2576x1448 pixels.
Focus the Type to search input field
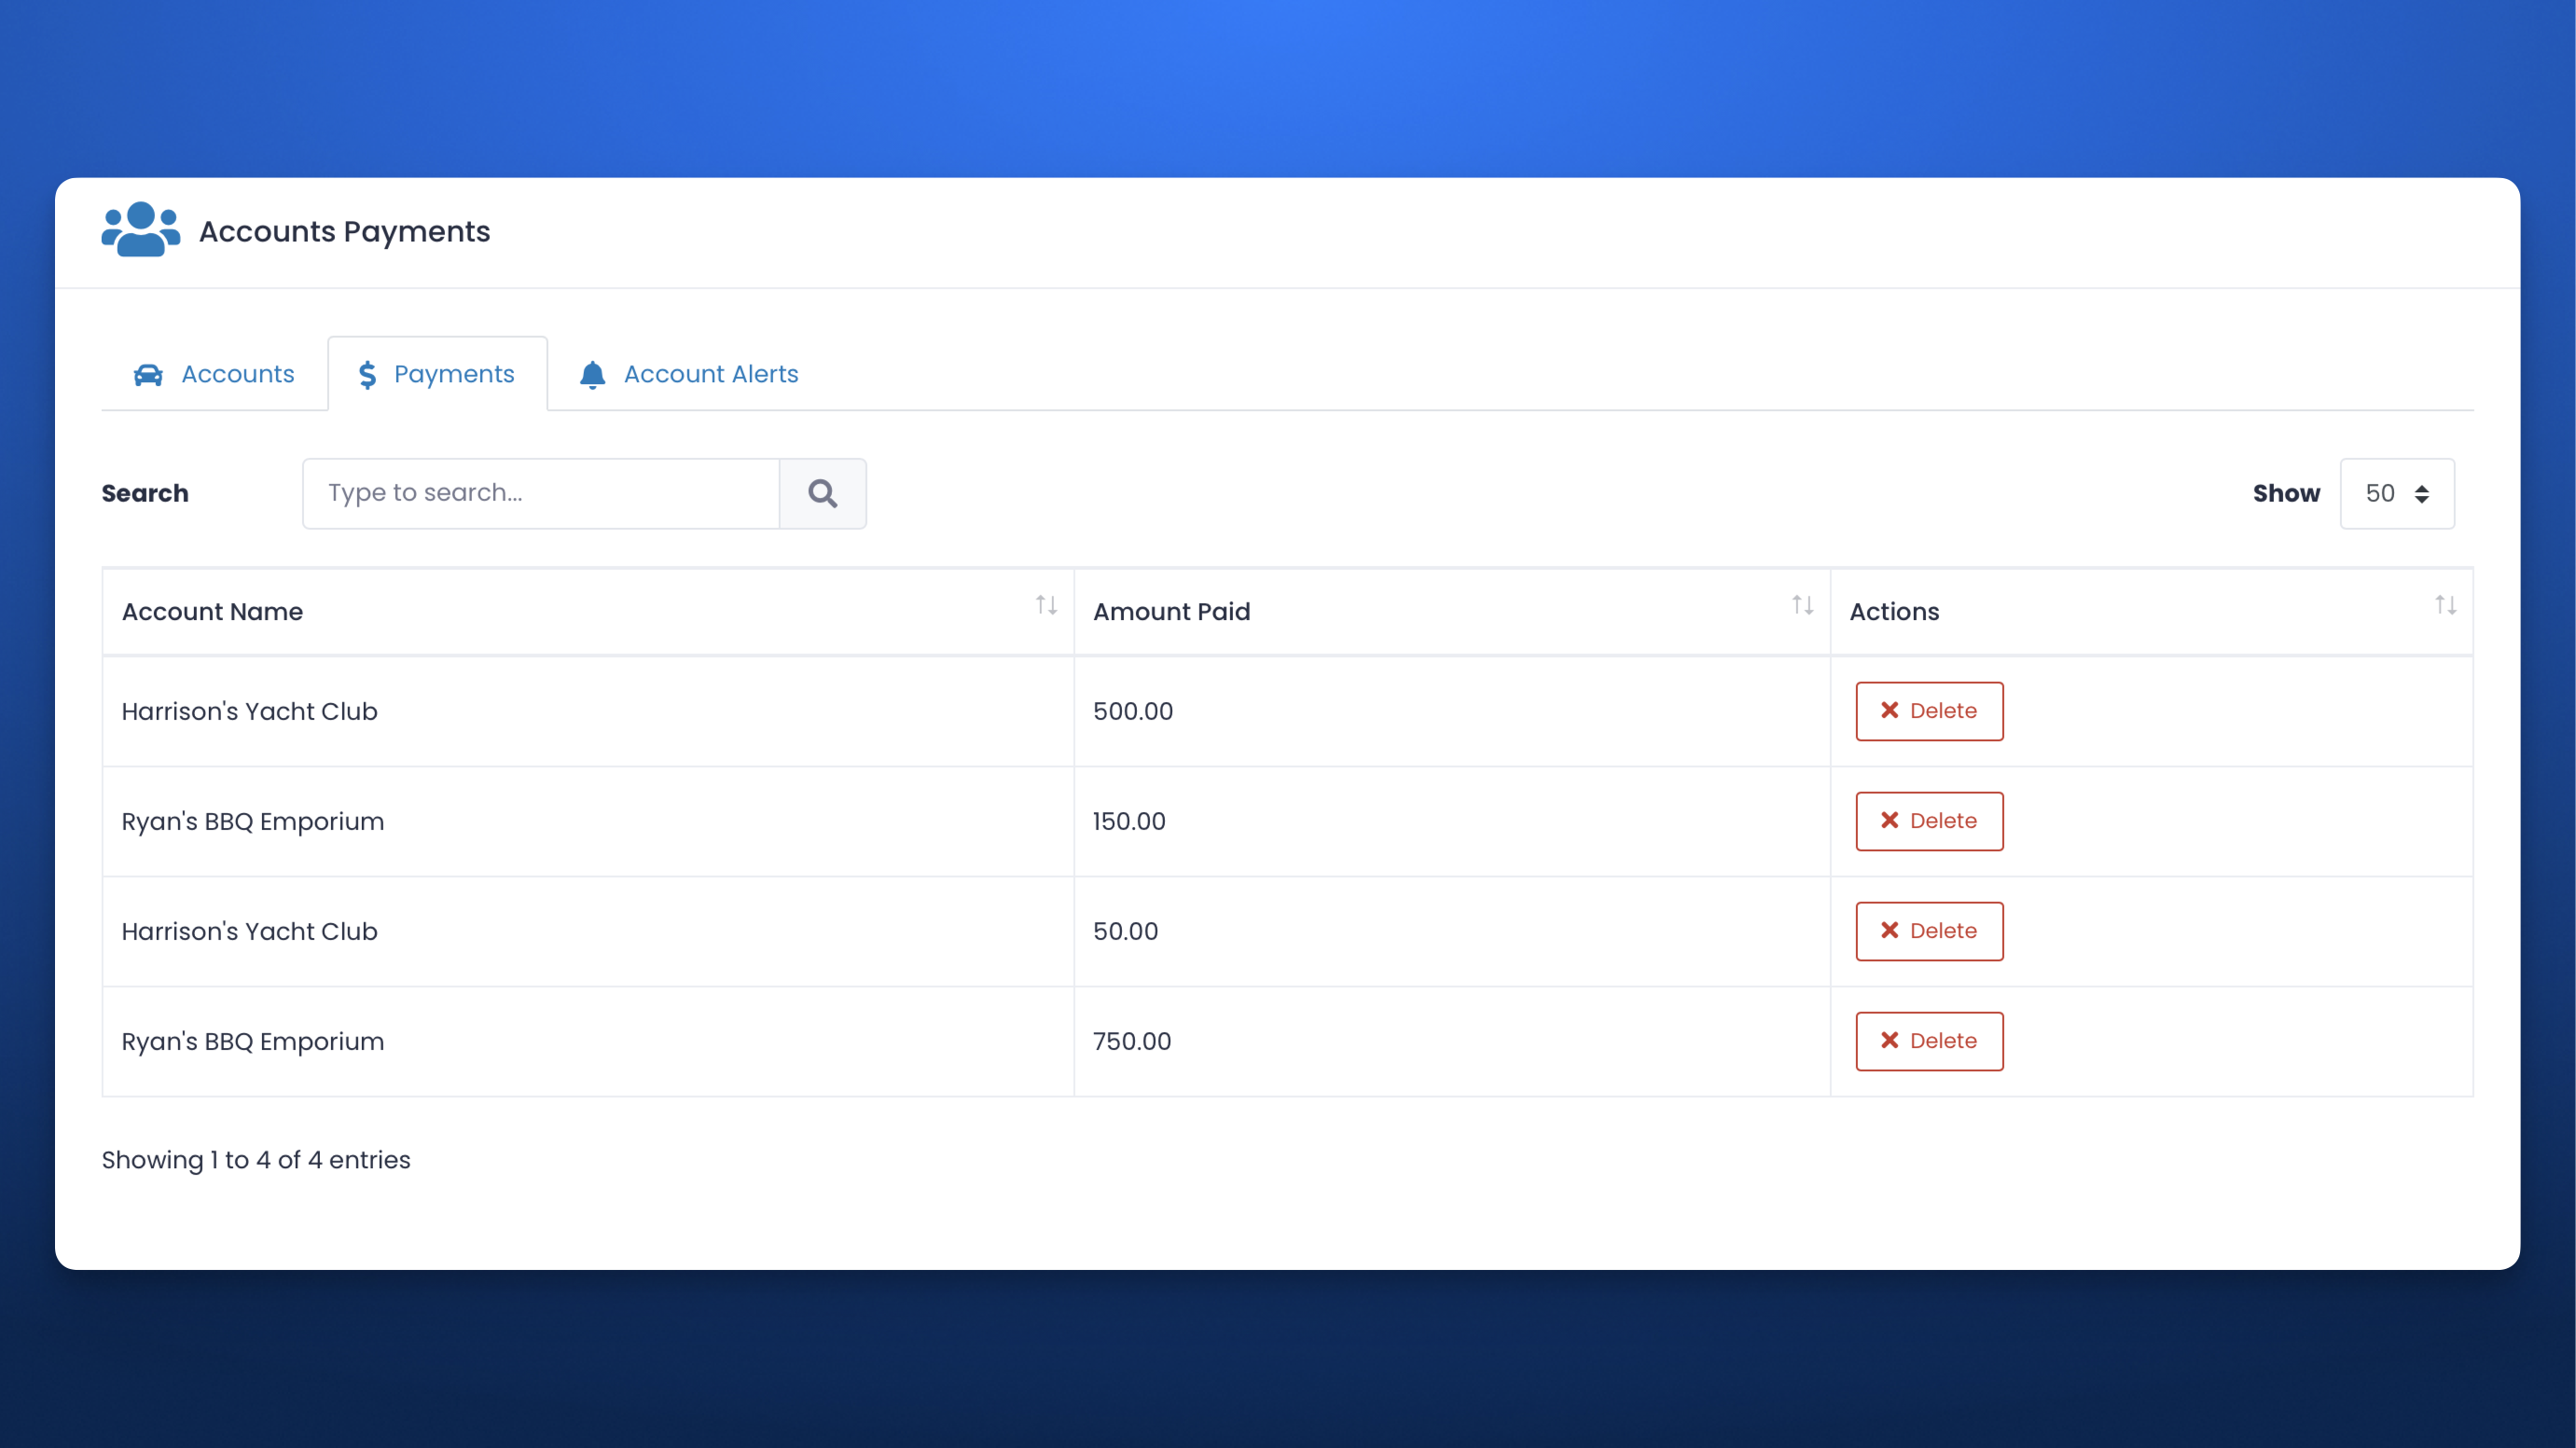click(541, 493)
